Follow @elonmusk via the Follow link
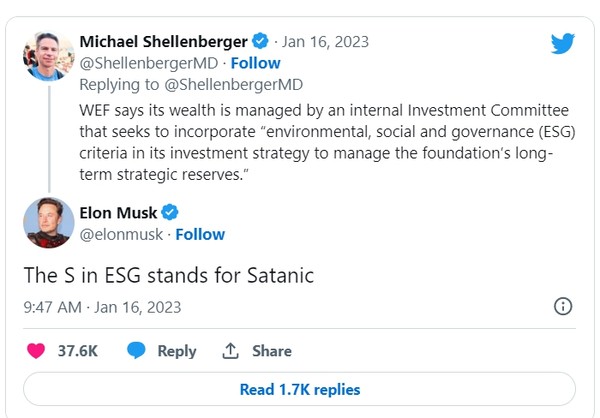The width and height of the screenshot is (600, 418). point(200,235)
